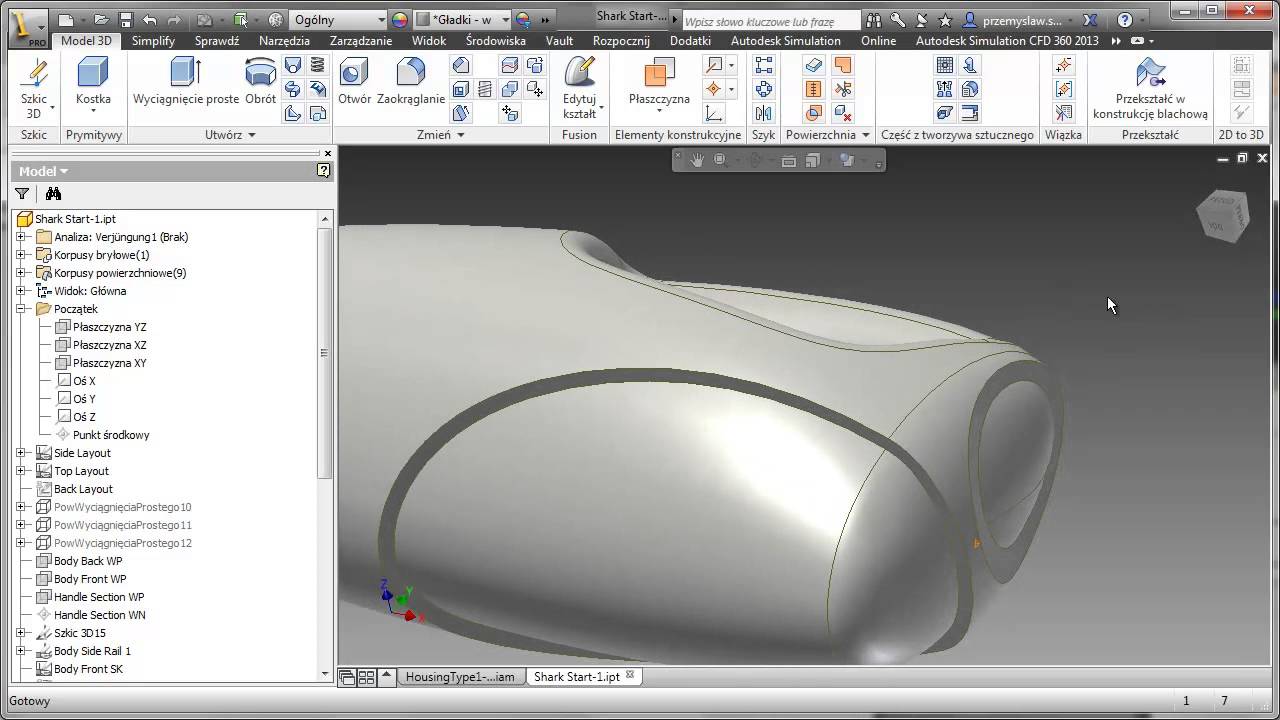Open the browser find binoculars icon

(x=53, y=194)
